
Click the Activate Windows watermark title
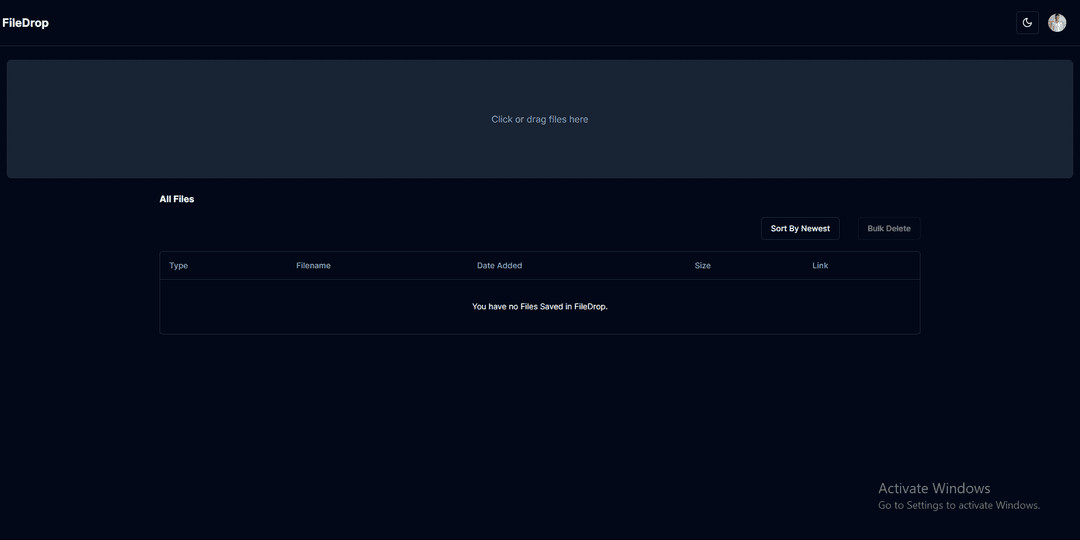(x=934, y=488)
